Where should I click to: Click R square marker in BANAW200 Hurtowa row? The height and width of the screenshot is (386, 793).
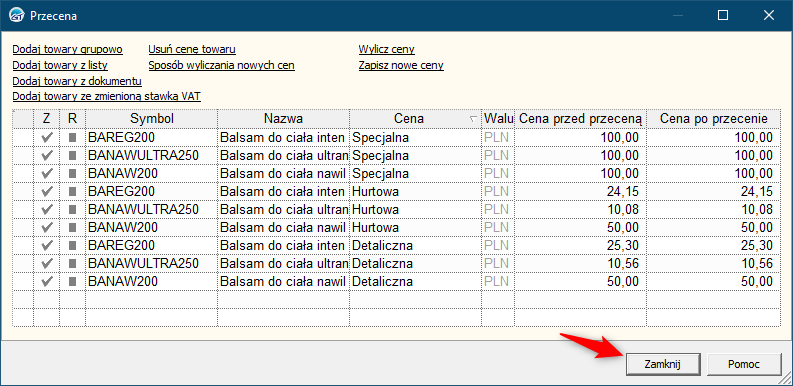pyautogui.click(x=72, y=228)
